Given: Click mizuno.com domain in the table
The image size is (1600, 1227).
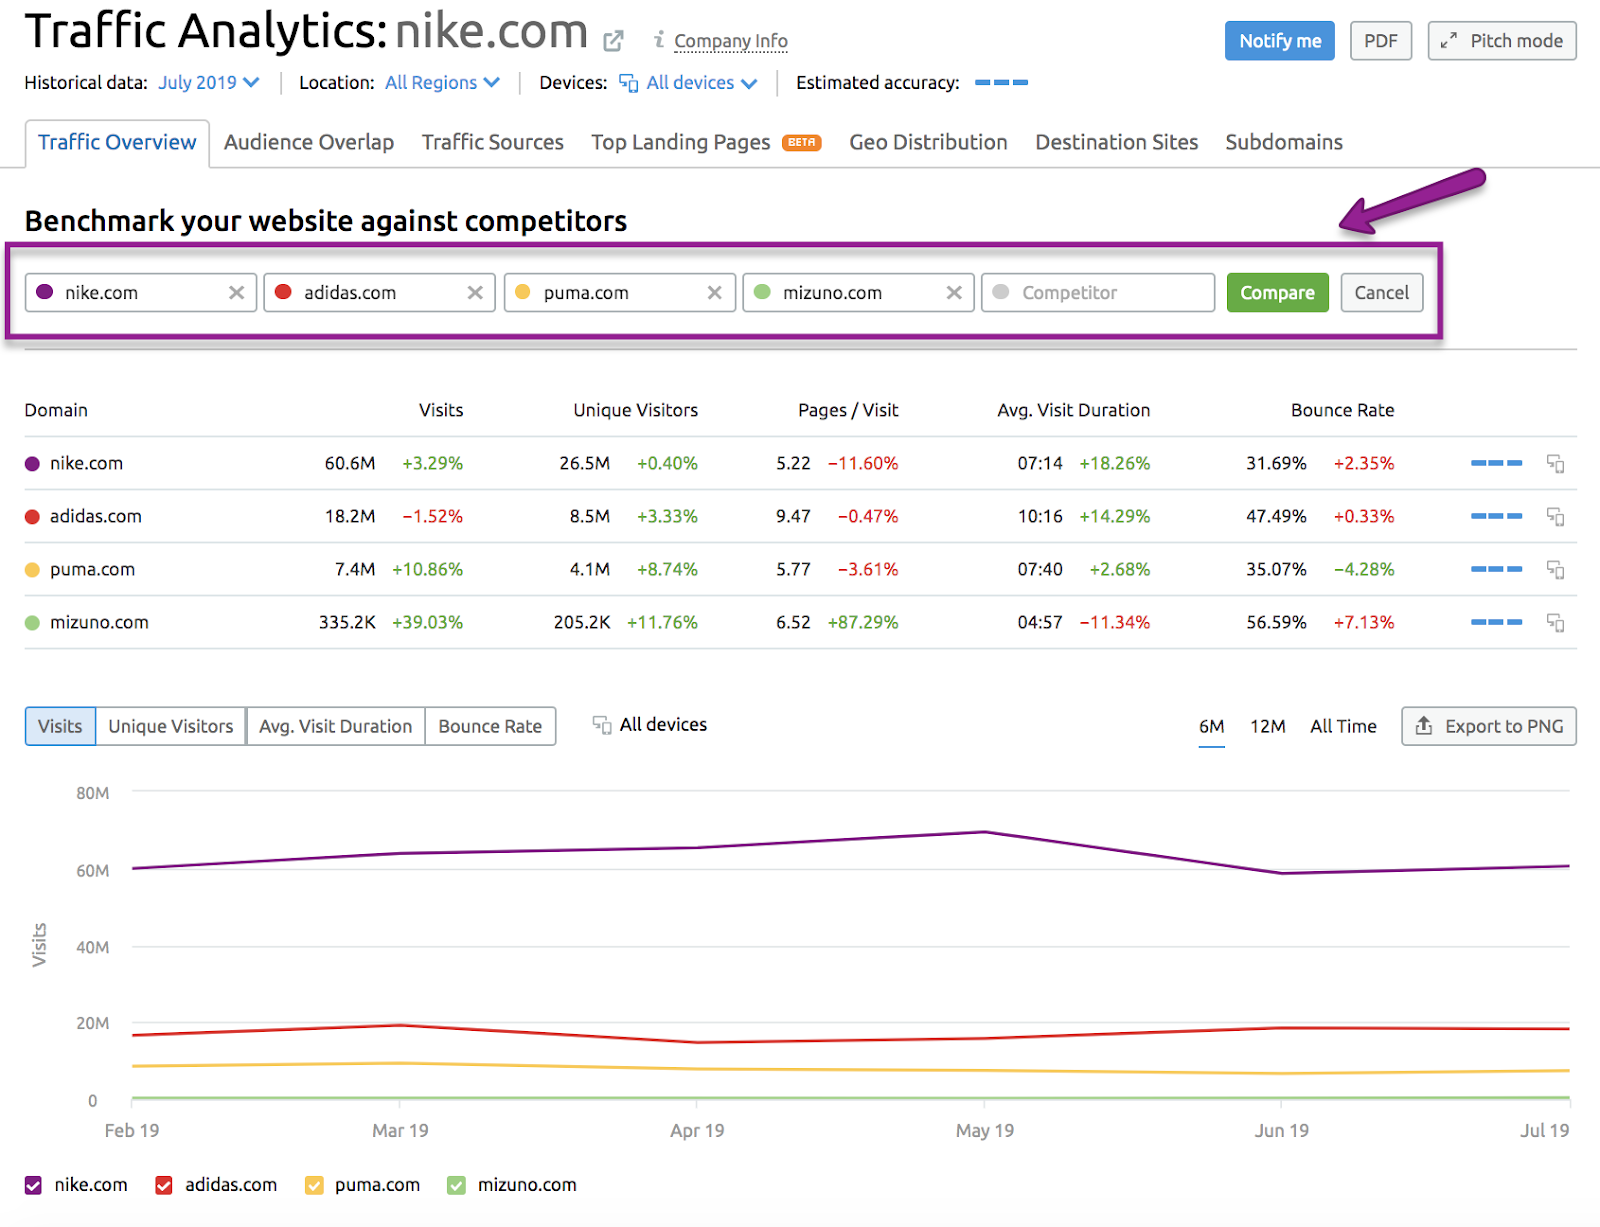Looking at the screenshot, I should [x=99, y=622].
